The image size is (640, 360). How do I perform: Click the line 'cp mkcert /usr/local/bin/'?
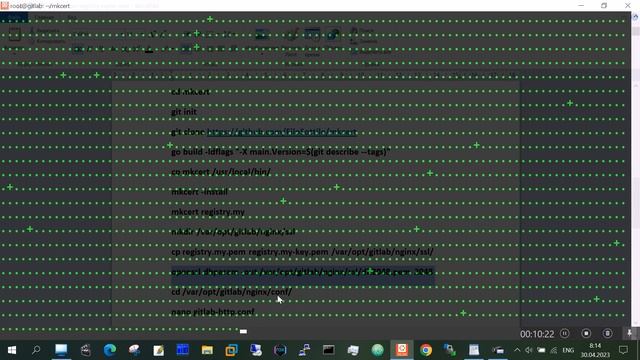[221, 172]
